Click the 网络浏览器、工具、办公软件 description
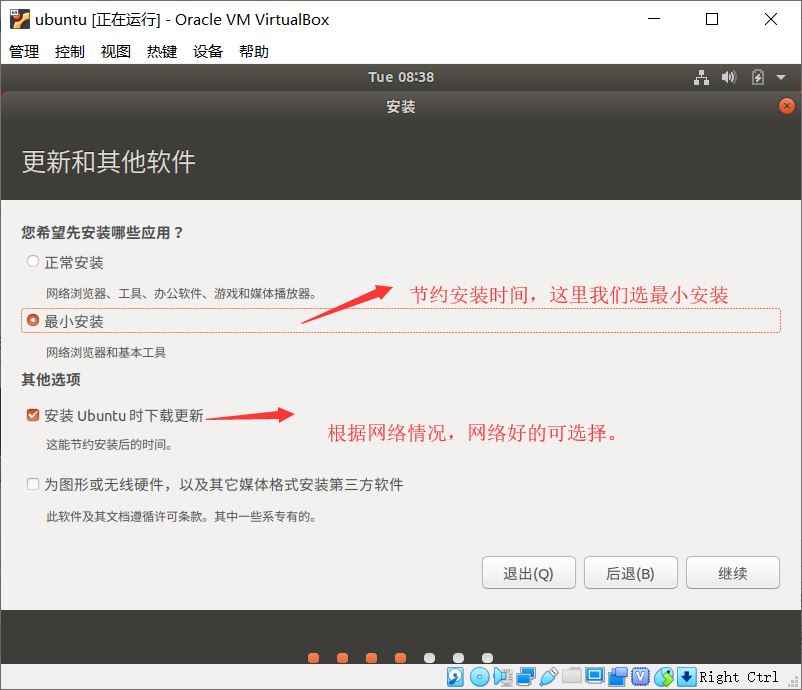Screen dimensions: 802x690 coord(182,294)
